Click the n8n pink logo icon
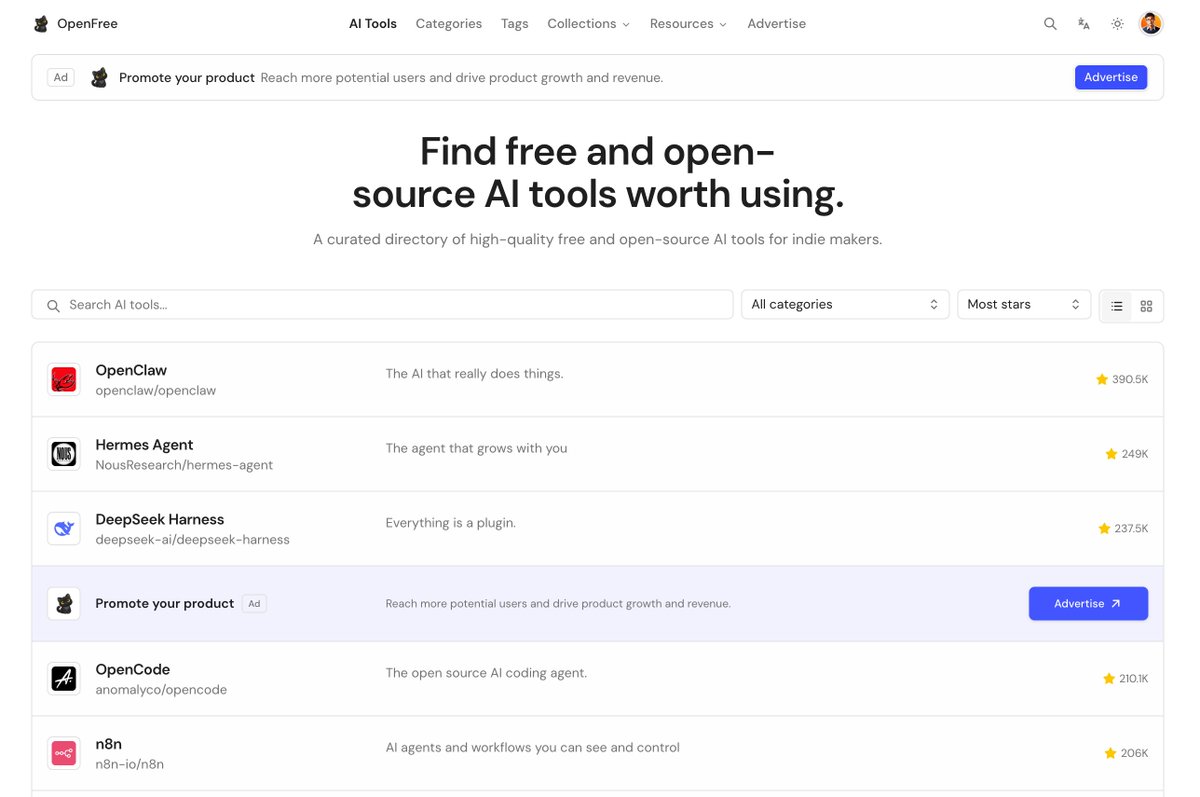This screenshot has height=797, width=1200. point(64,753)
